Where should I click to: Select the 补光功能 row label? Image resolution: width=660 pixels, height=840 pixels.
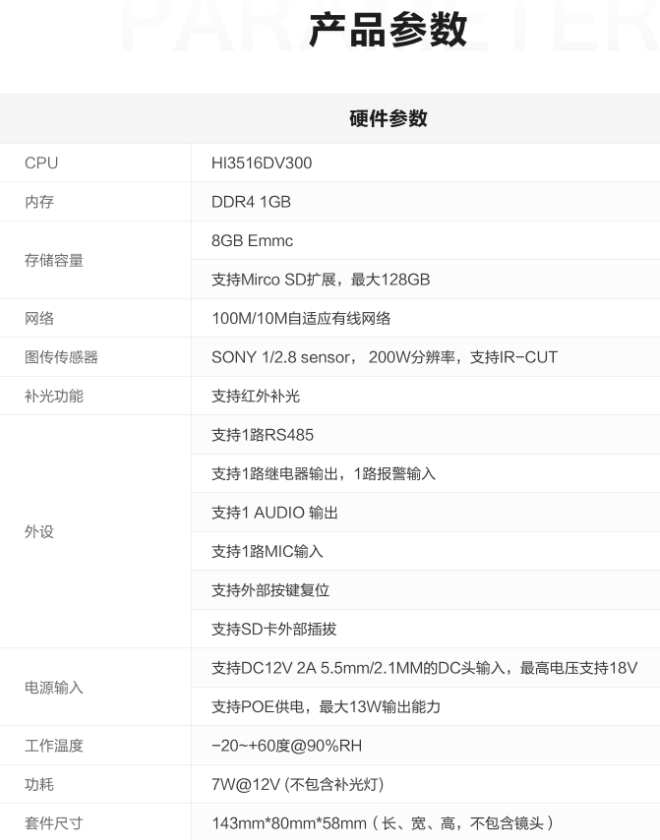tap(54, 396)
